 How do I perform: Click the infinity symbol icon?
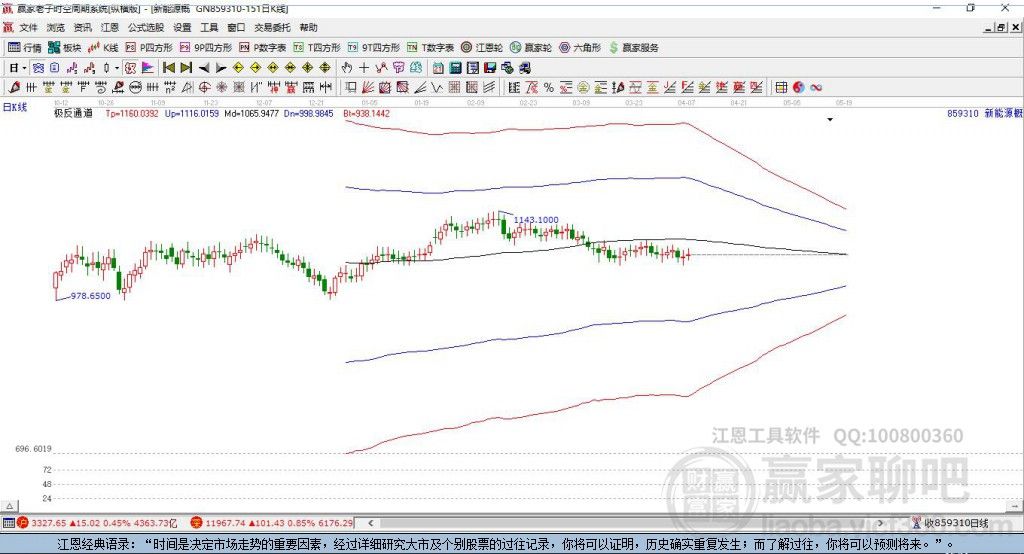pyautogui.click(x=816, y=87)
